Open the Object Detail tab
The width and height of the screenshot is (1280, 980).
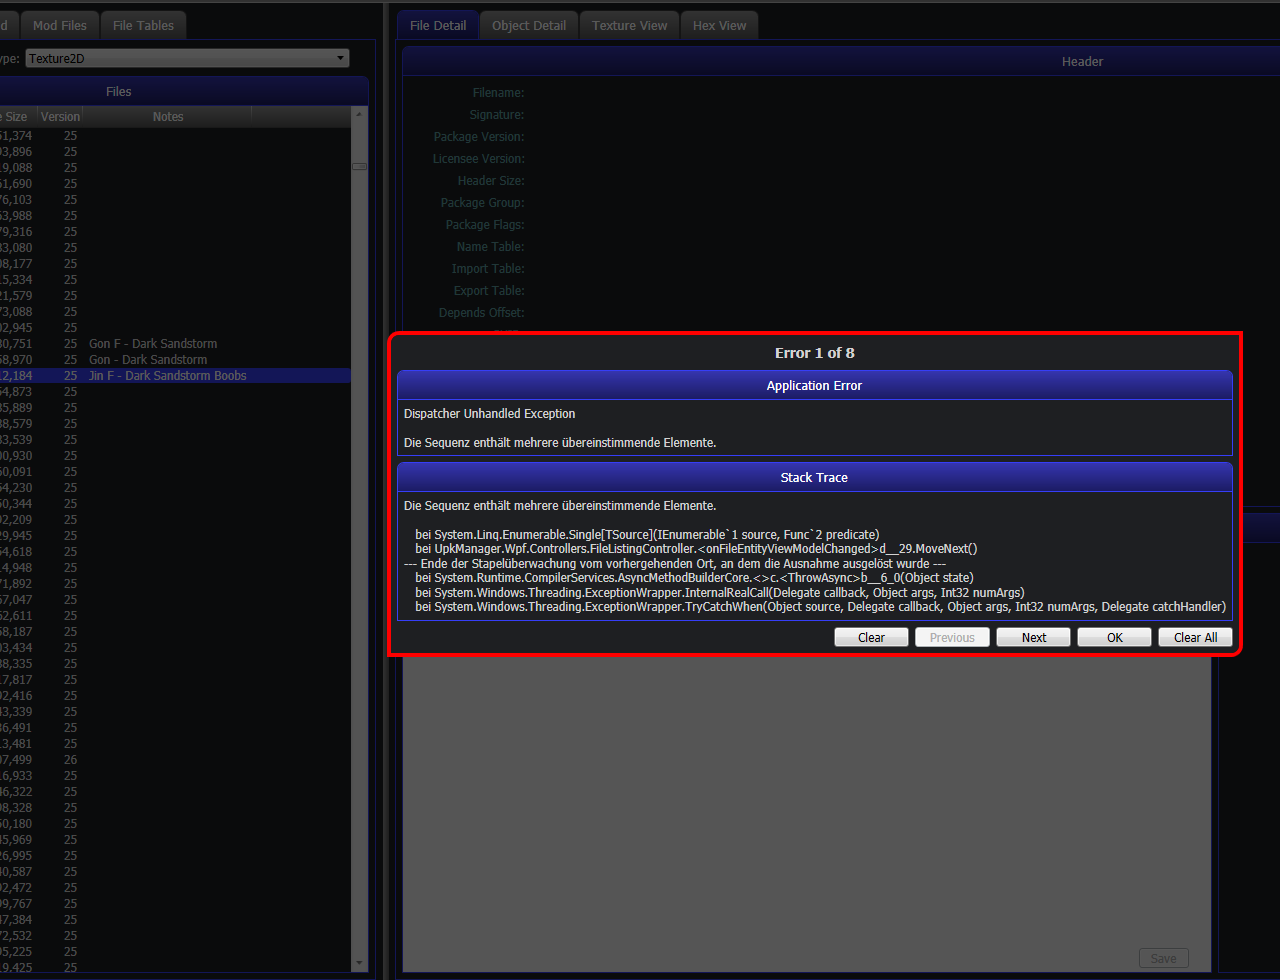pos(529,25)
